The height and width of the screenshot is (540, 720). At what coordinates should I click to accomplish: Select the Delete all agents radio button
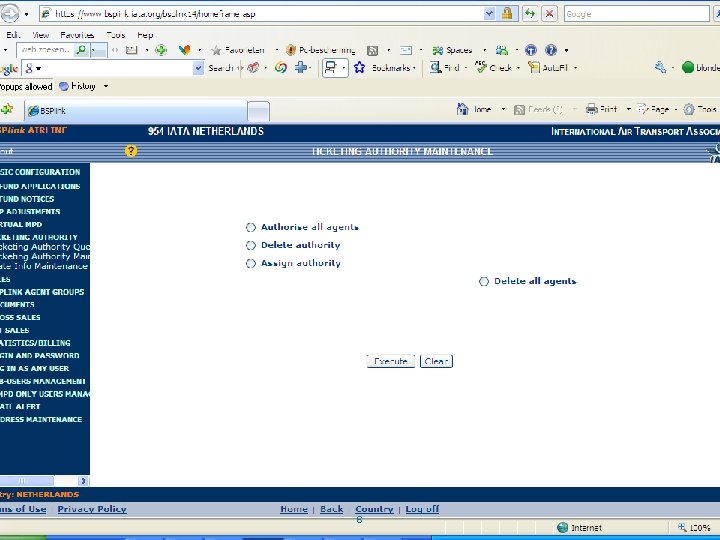[x=484, y=281]
